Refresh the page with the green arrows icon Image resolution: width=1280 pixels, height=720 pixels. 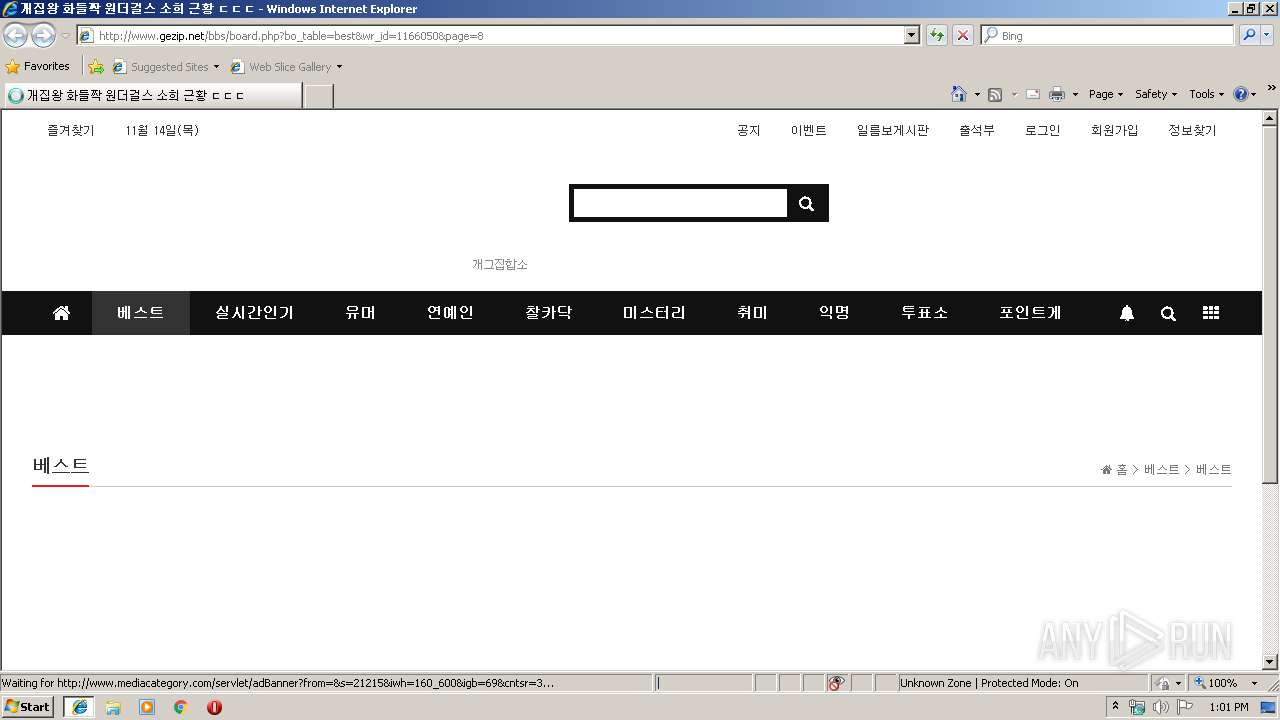coord(936,35)
